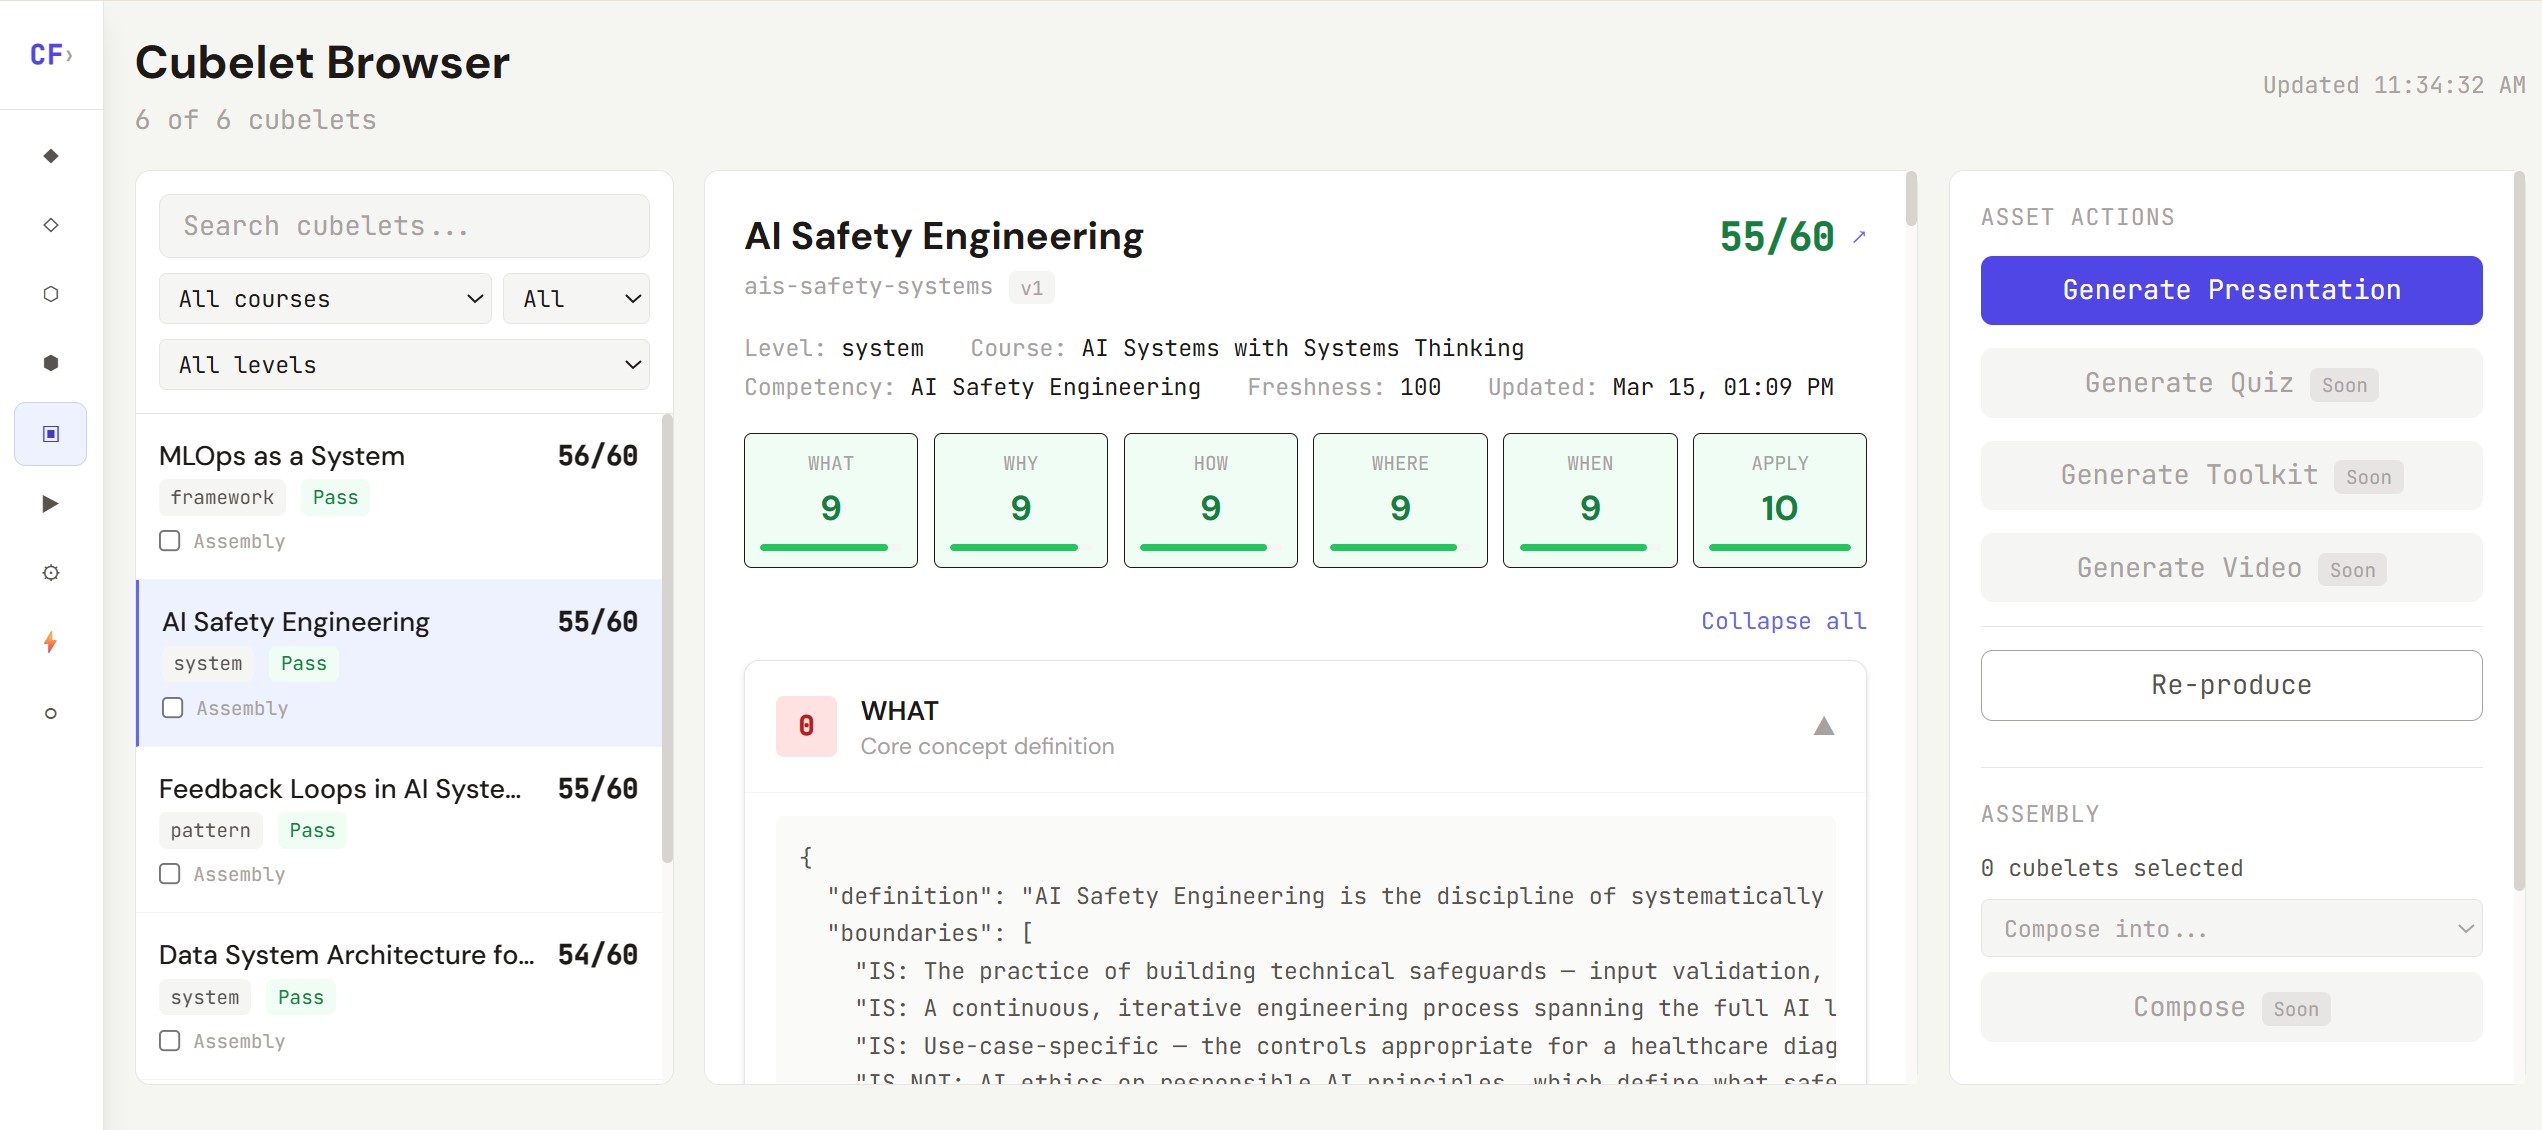Click the Generate Presentation button
This screenshot has width=2542, height=1130.
(x=2230, y=290)
